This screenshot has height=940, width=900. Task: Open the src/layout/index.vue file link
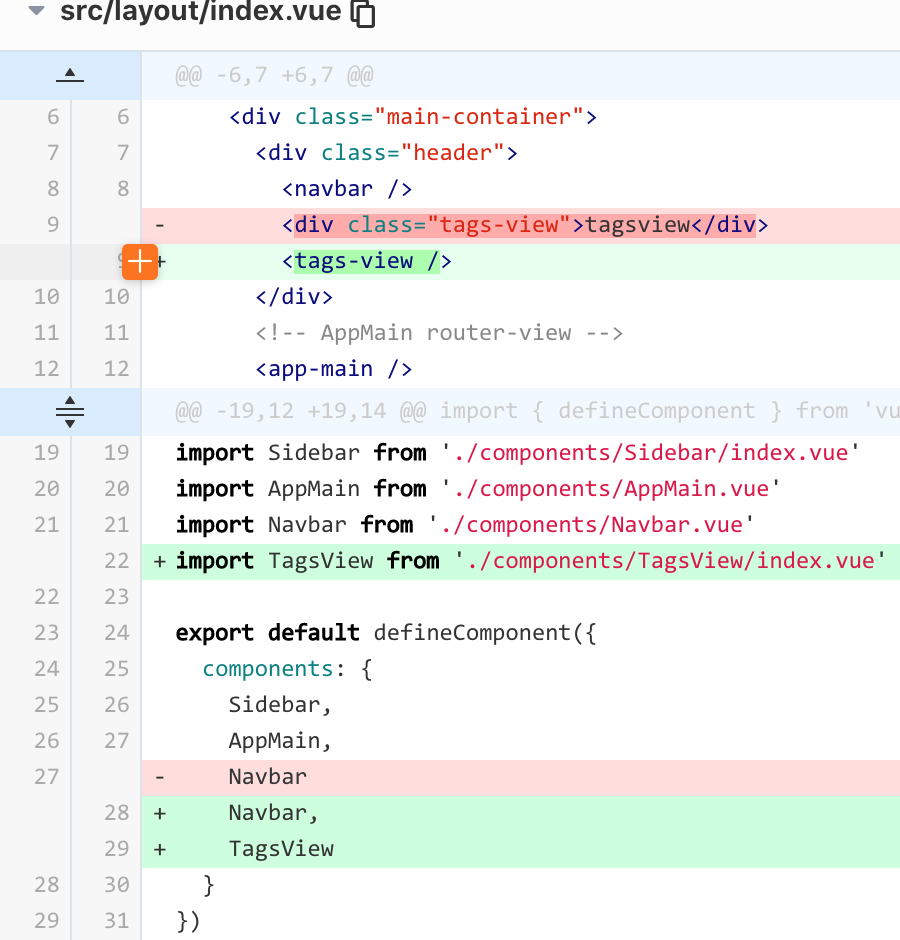pyautogui.click(x=200, y=13)
